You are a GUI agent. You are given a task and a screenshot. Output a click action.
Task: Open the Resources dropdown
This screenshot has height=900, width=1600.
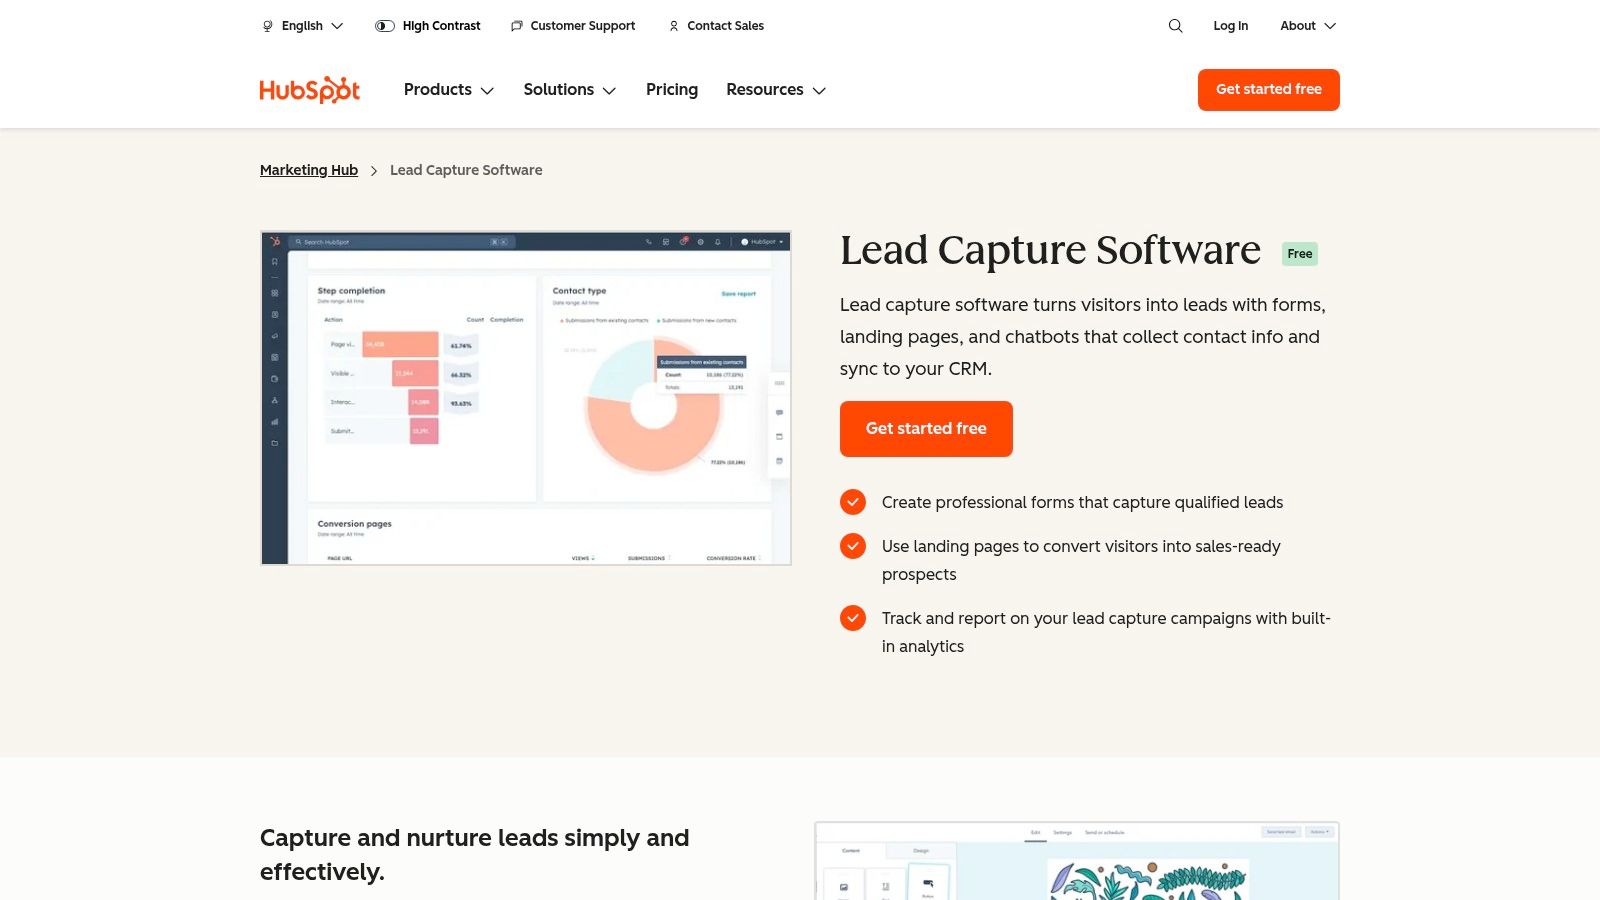[x=775, y=90]
